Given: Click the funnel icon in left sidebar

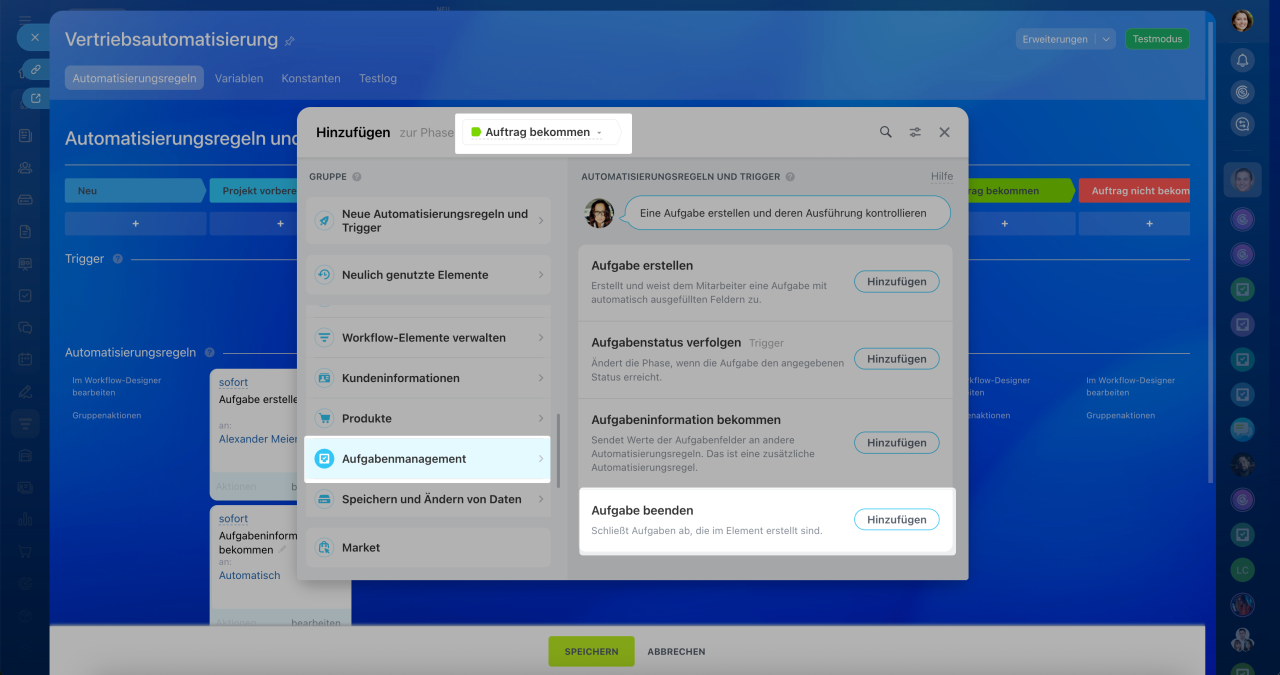Looking at the screenshot, I should pos(25,423).
